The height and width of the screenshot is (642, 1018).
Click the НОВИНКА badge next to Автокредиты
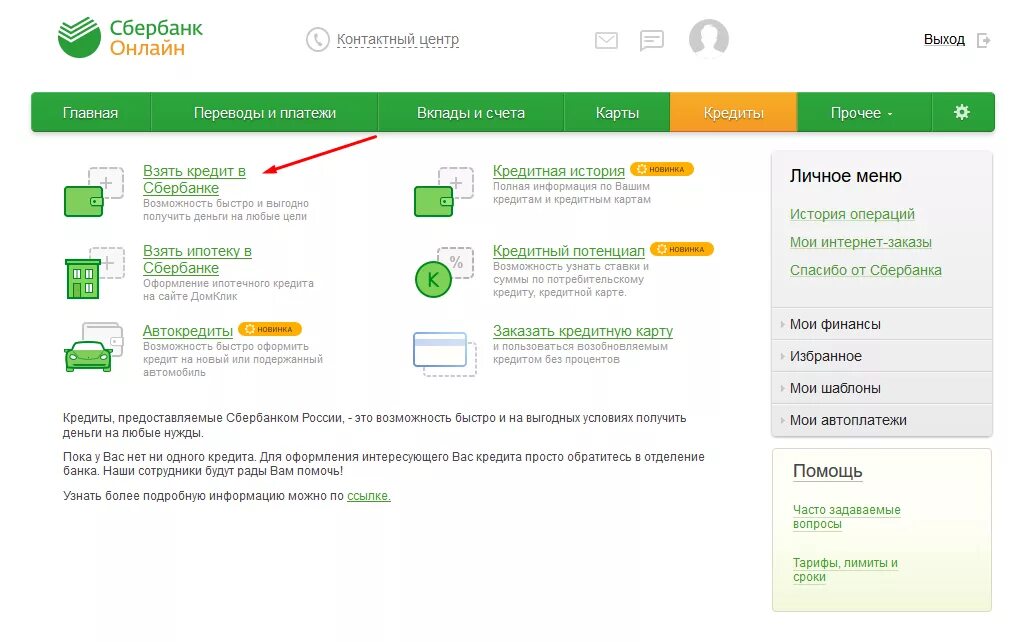pos(269,329)
